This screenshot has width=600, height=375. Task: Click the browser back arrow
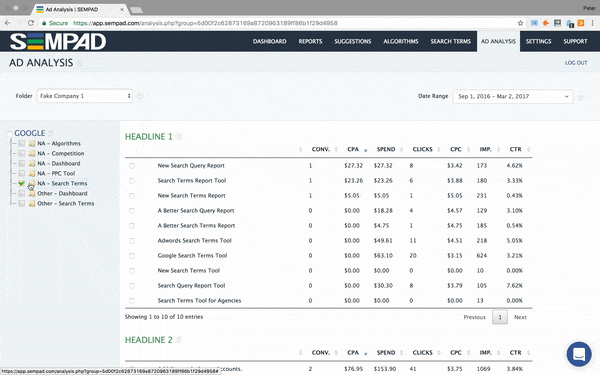(x=8, y=23)
